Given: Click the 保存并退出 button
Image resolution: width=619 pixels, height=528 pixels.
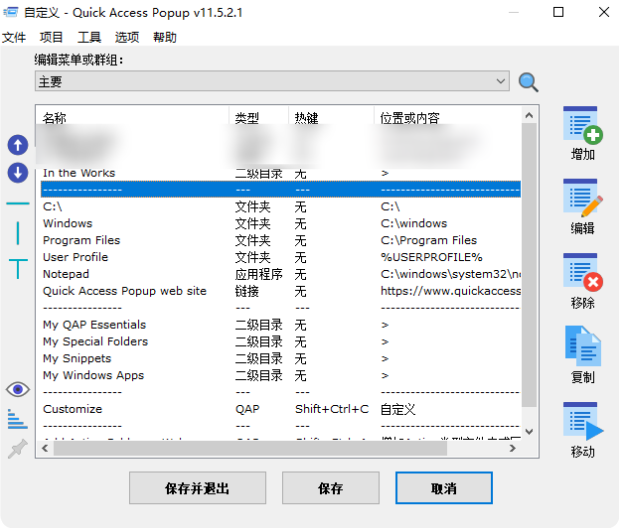Looking at the screenshot, I should pos(197,488).
